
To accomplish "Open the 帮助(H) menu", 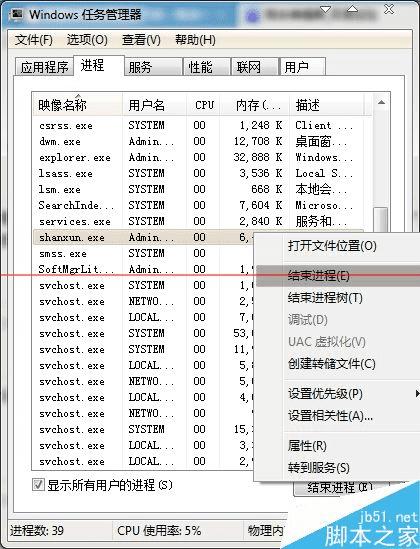I will click(x=195, y=40).
